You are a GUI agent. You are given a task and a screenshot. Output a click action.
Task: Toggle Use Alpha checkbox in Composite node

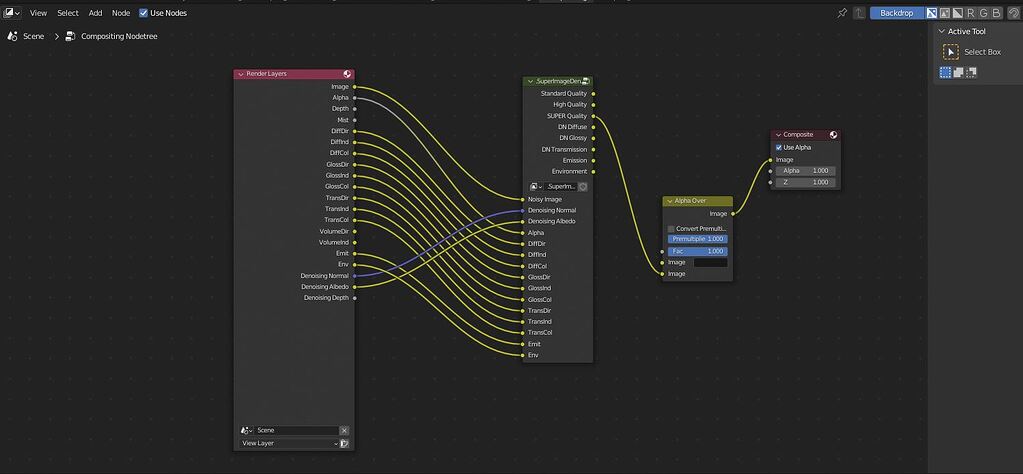(x=778, y=147)
